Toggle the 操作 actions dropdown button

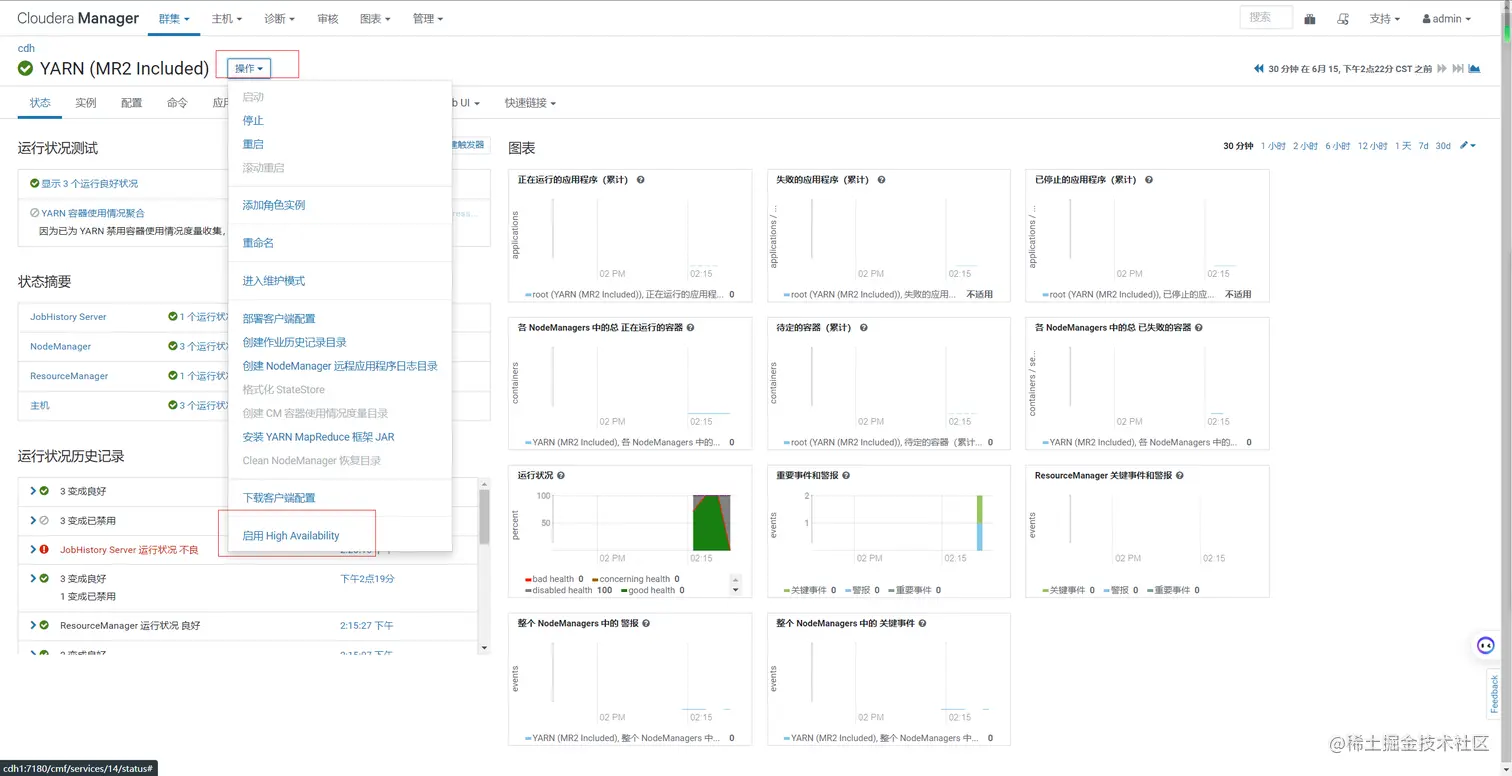[x=248, y=68]
